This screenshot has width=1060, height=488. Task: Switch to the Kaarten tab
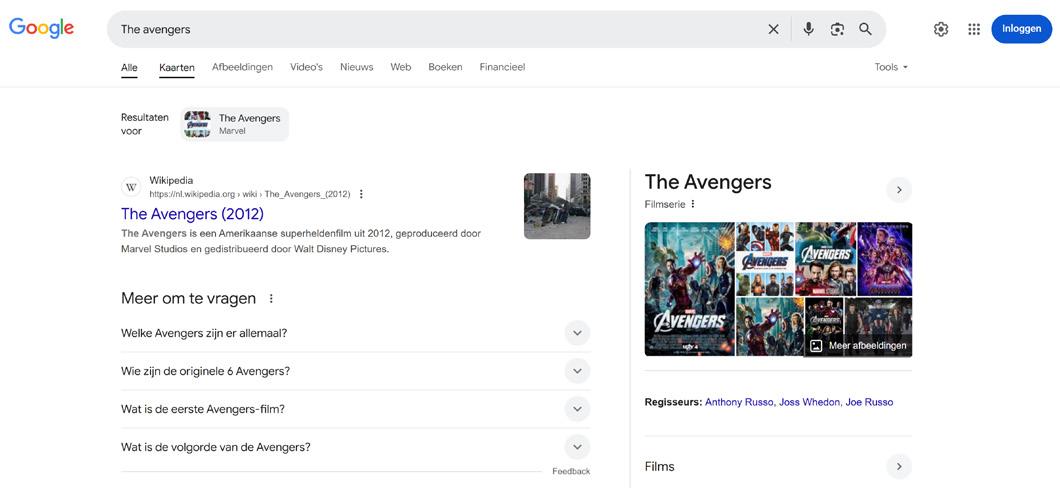click(x=176, y=67)
